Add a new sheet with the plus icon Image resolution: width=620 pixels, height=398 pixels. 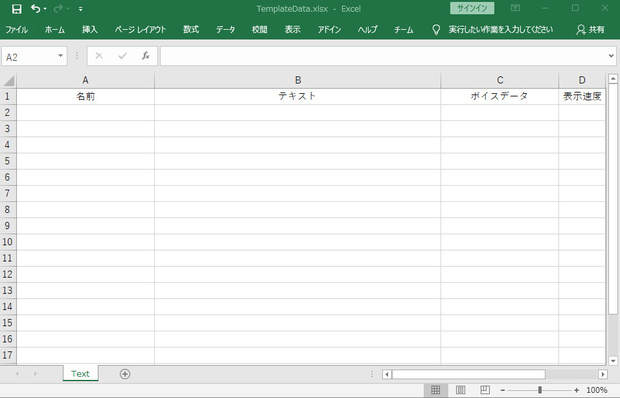[125, 374]
